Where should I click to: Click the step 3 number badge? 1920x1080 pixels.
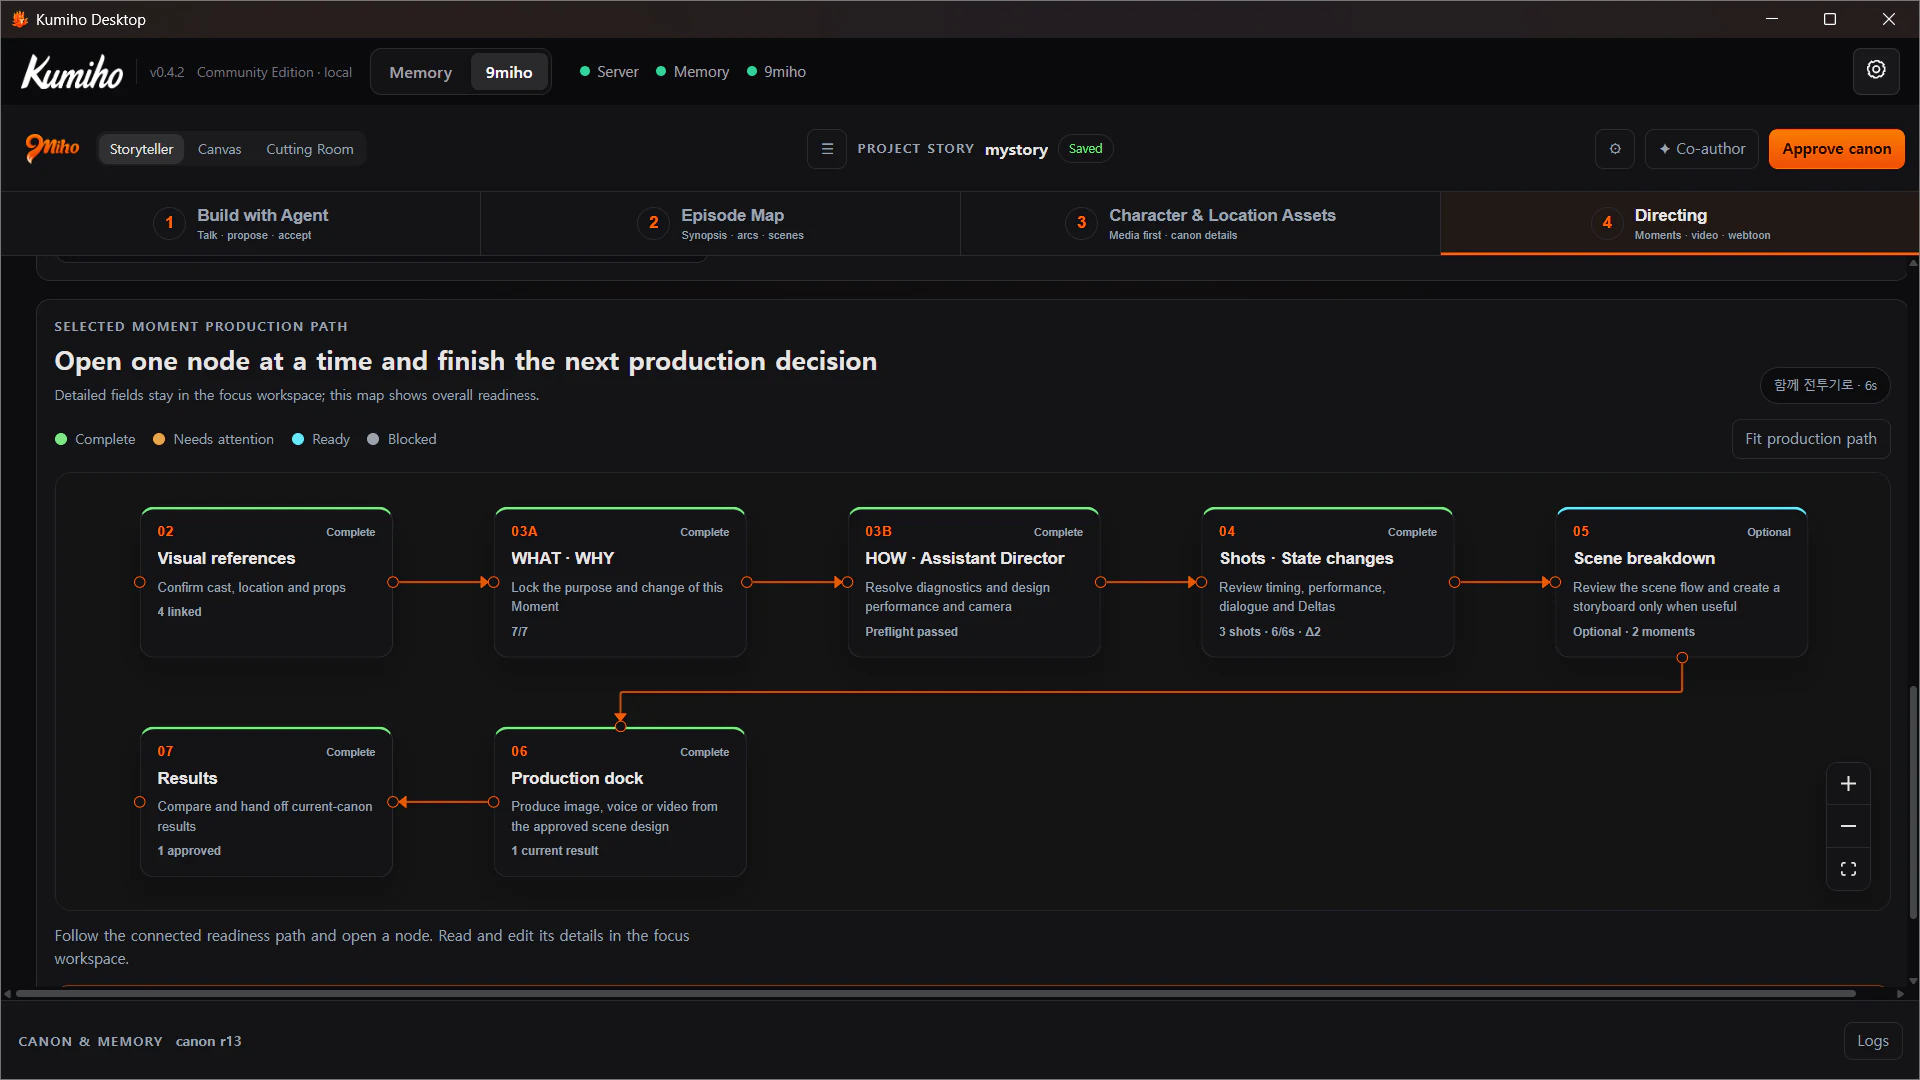(1081, 222)
